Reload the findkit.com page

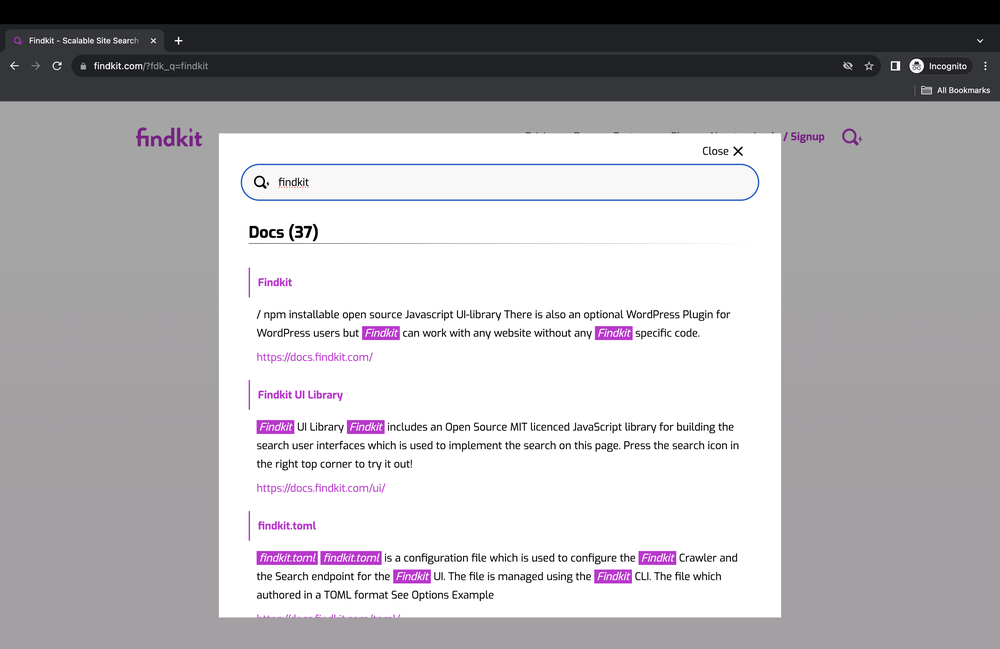pyautogui.click(x=57, y=66)
